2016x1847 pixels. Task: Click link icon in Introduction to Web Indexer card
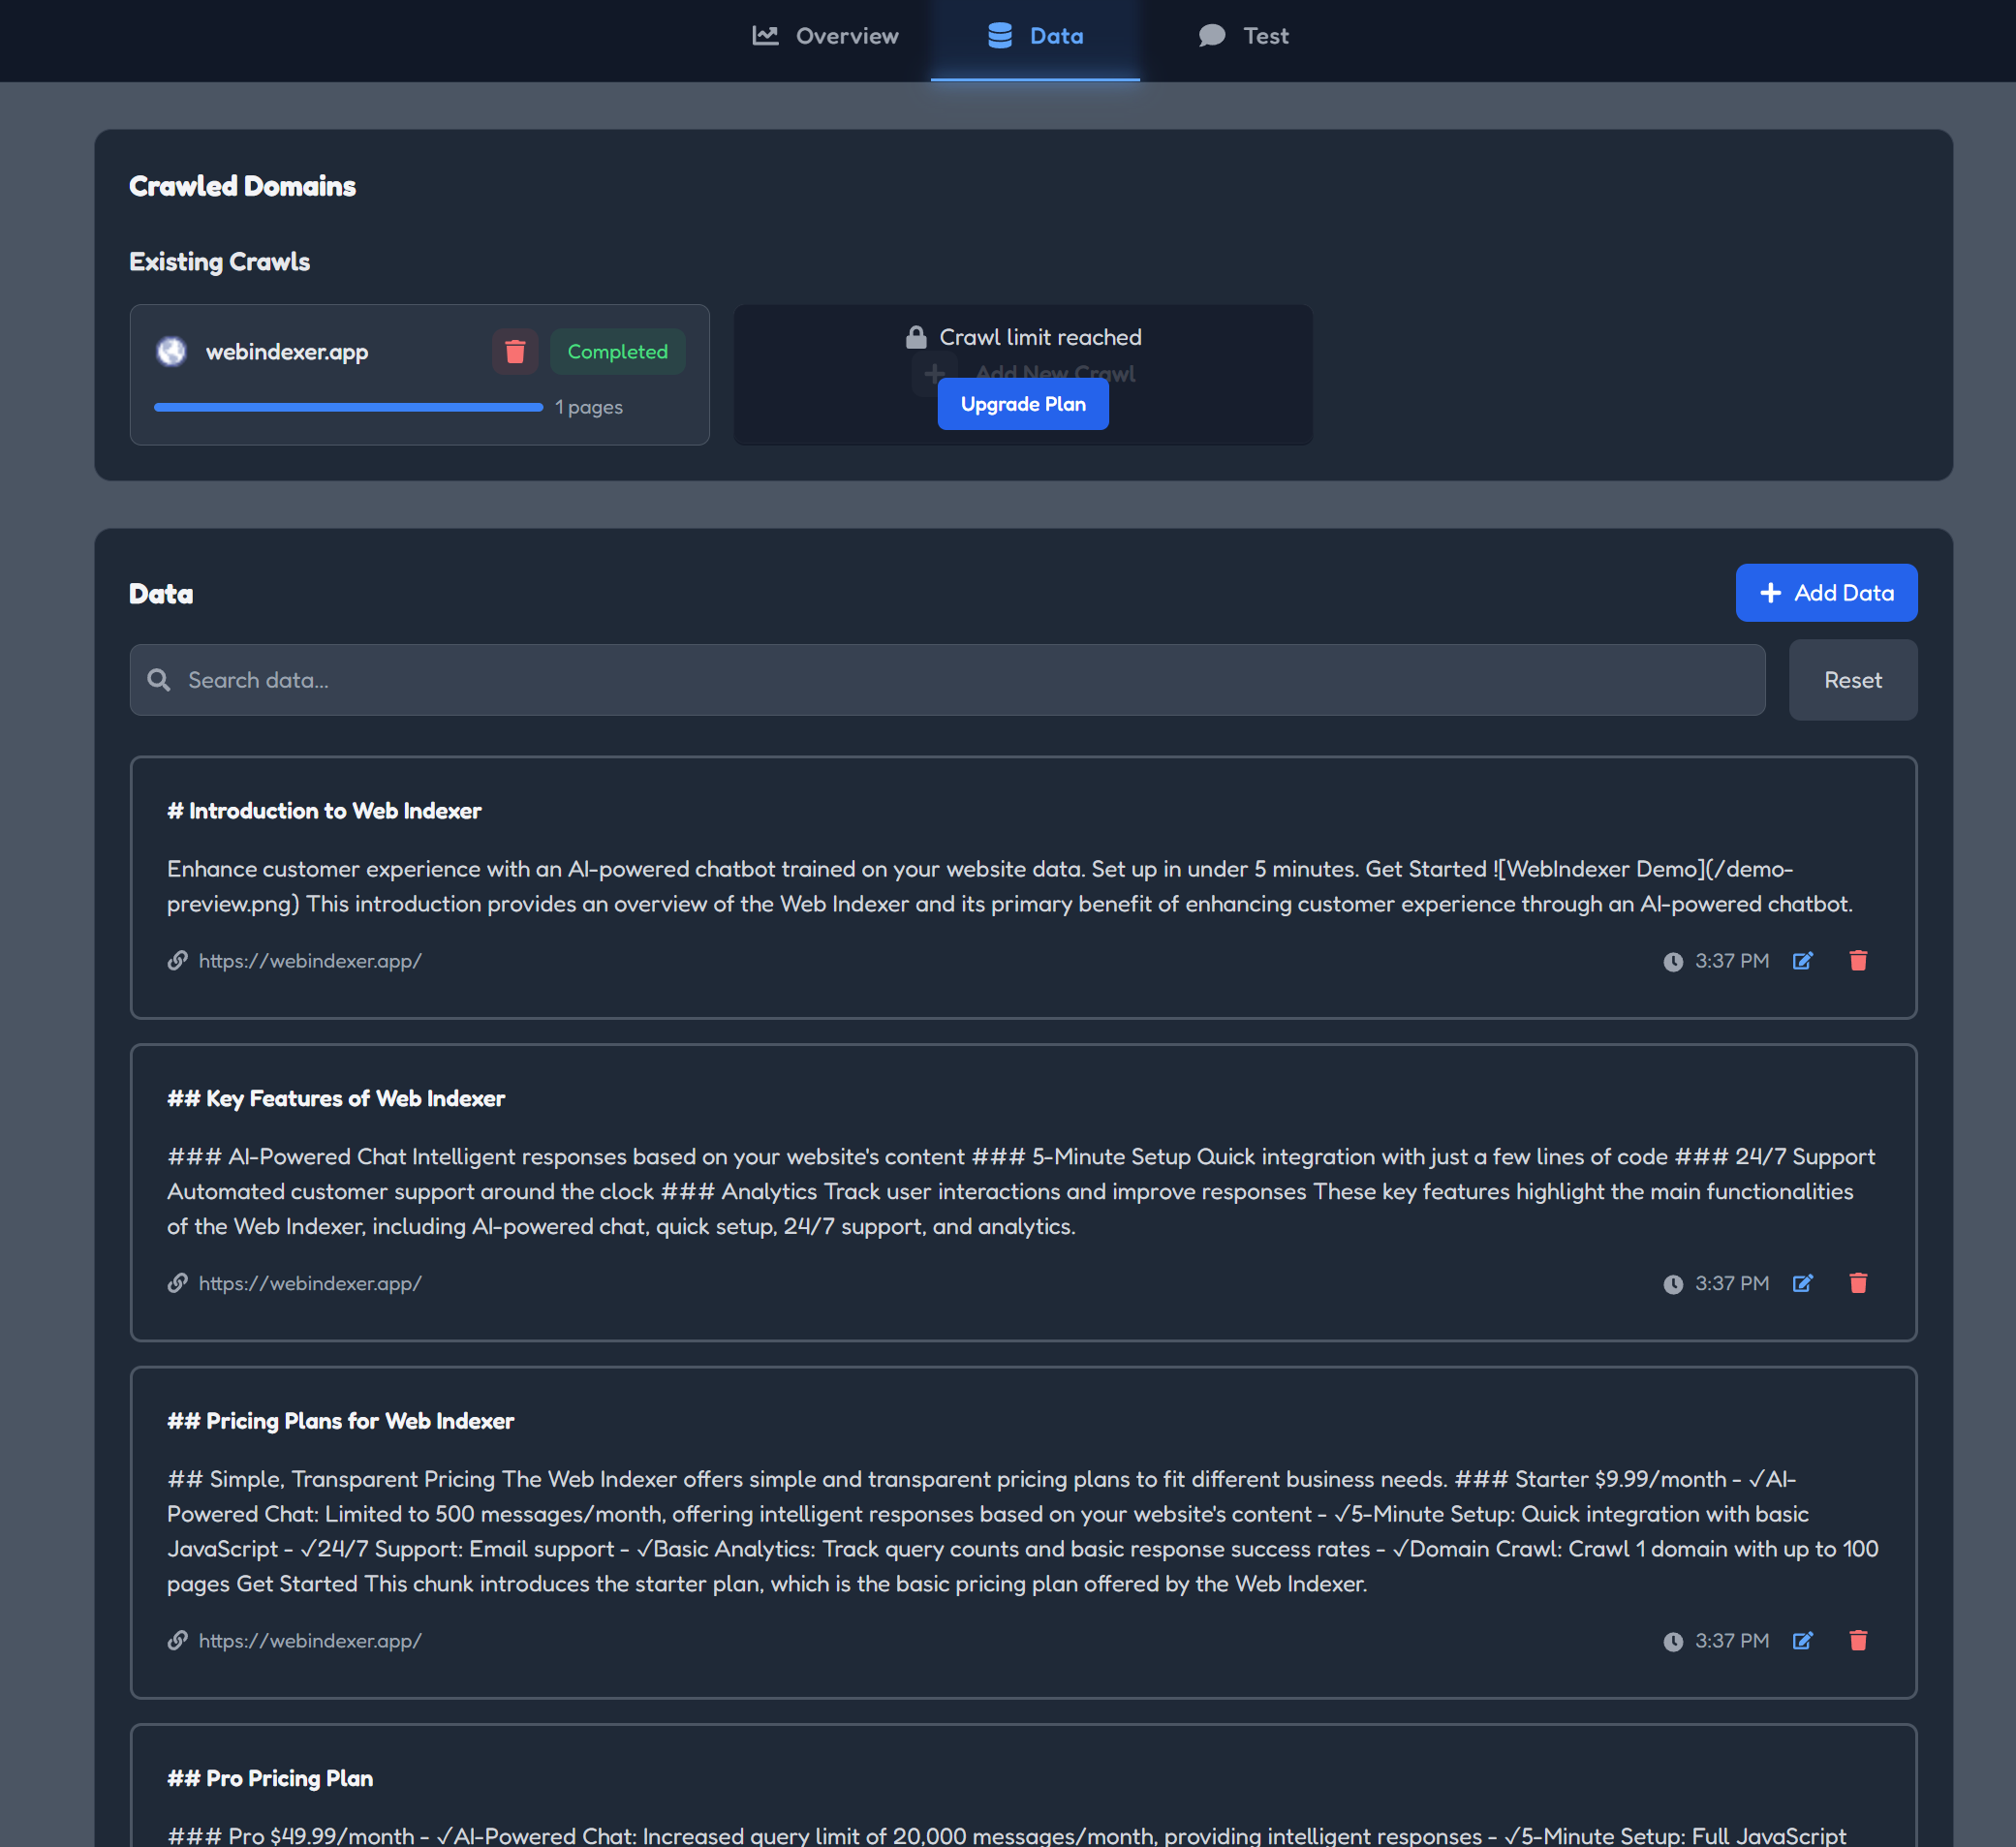click(x=178, y=961)
